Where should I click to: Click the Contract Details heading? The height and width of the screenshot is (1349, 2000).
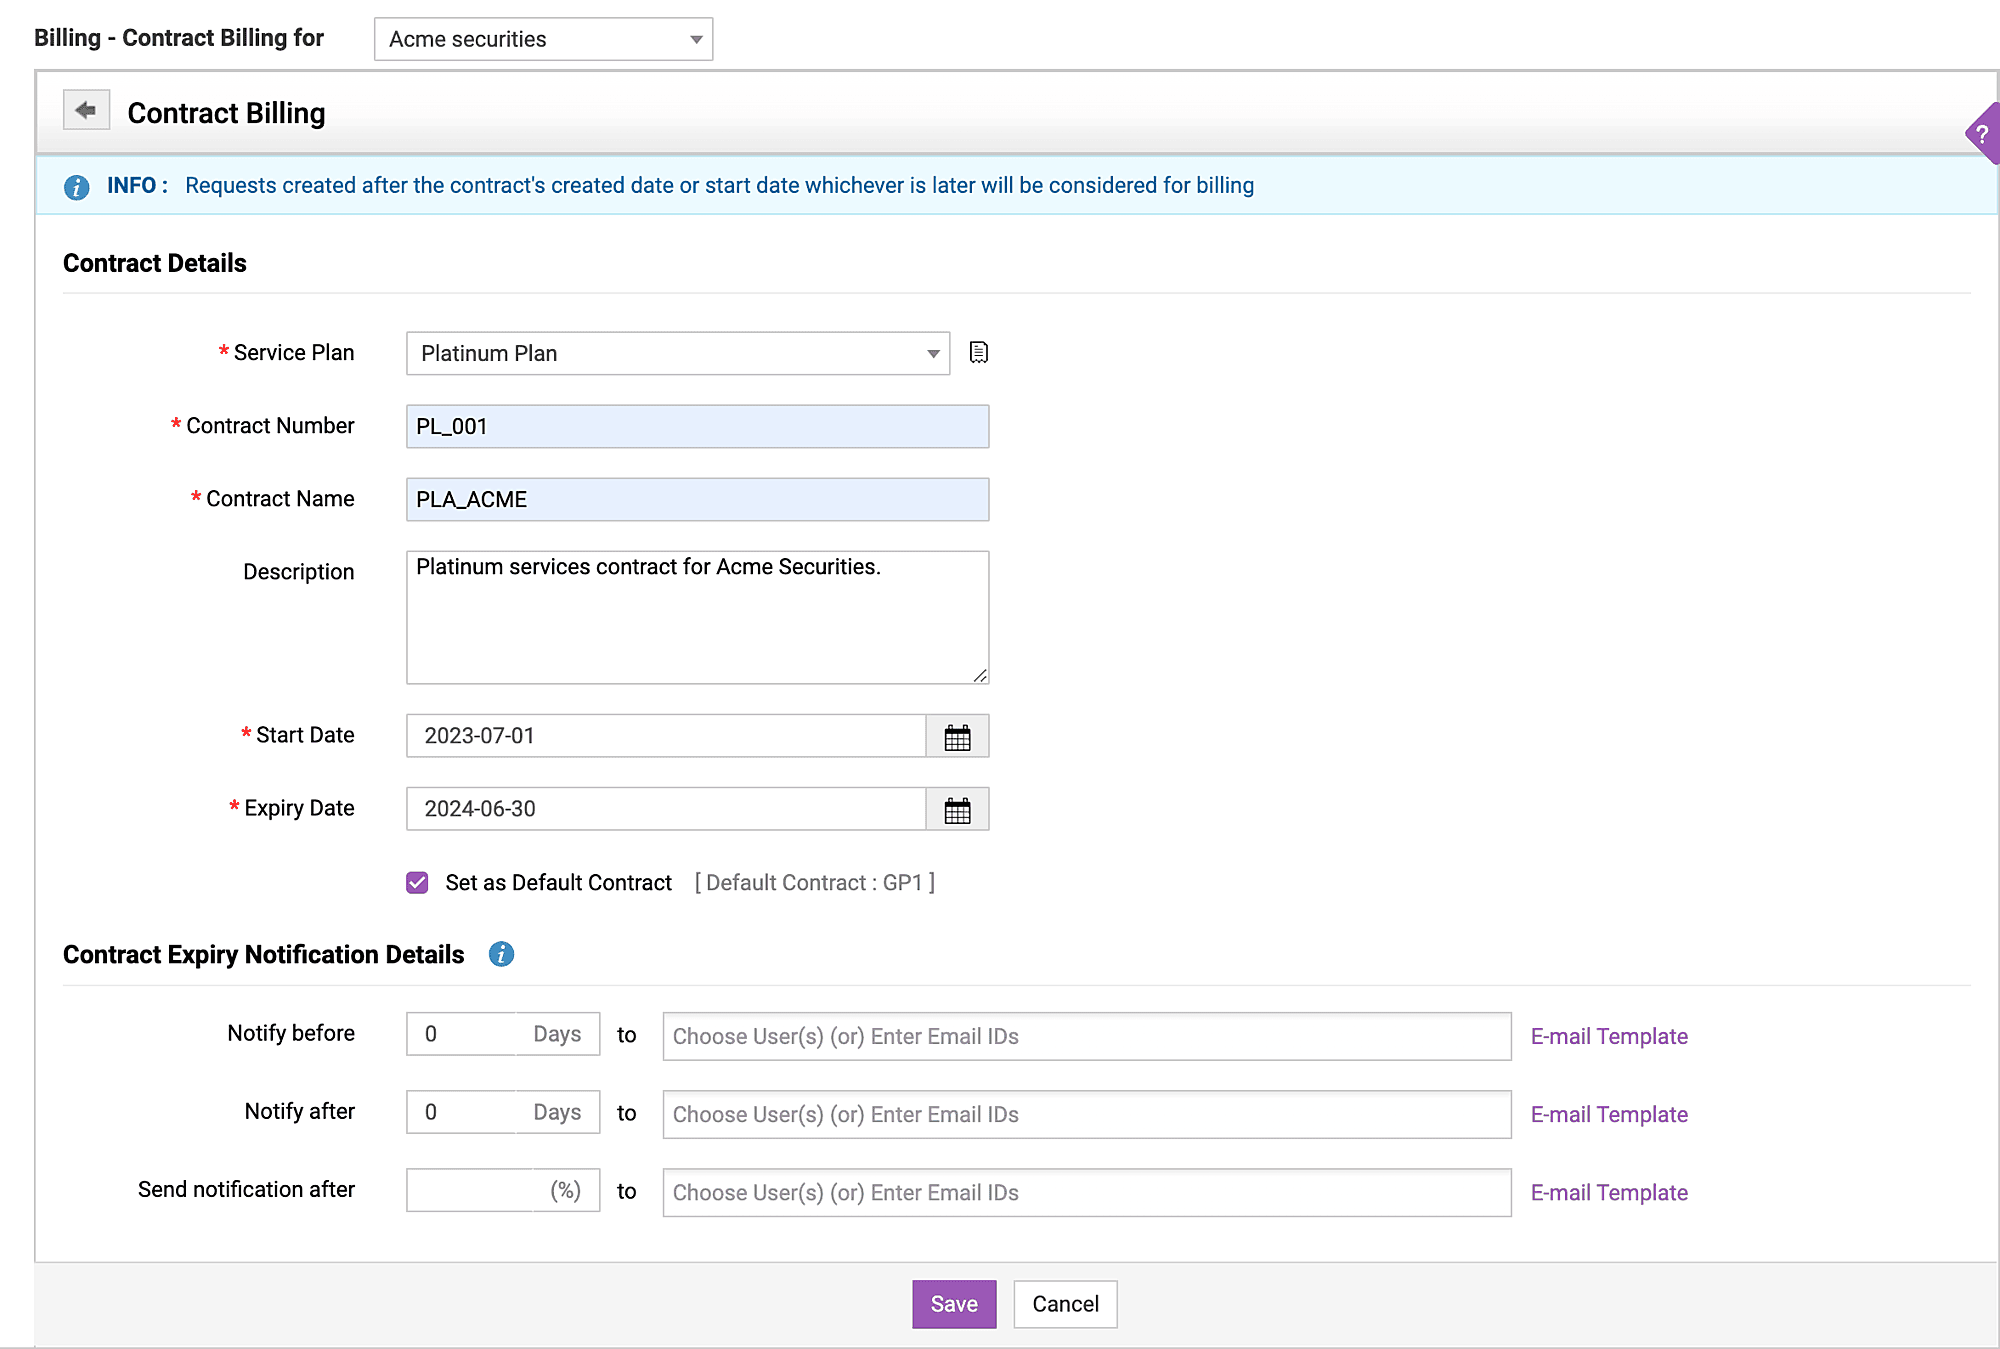click(x=155, y=263)
